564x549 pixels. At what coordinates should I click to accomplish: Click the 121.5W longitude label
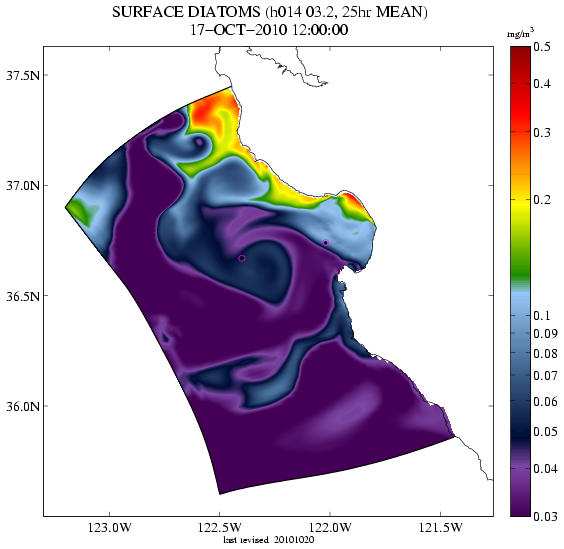tap(440, 528)
